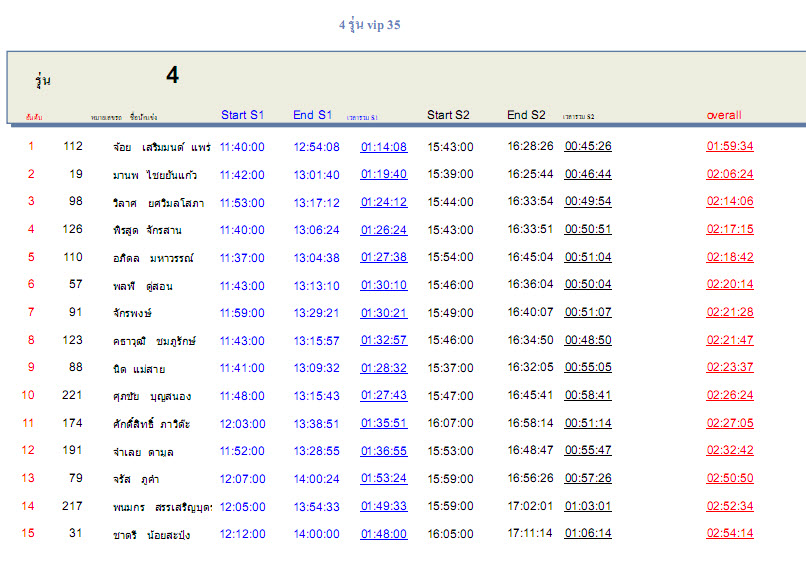806x575 pixels.
Task: Click S1 time link 01:53:24
Action: coord(384,478)
